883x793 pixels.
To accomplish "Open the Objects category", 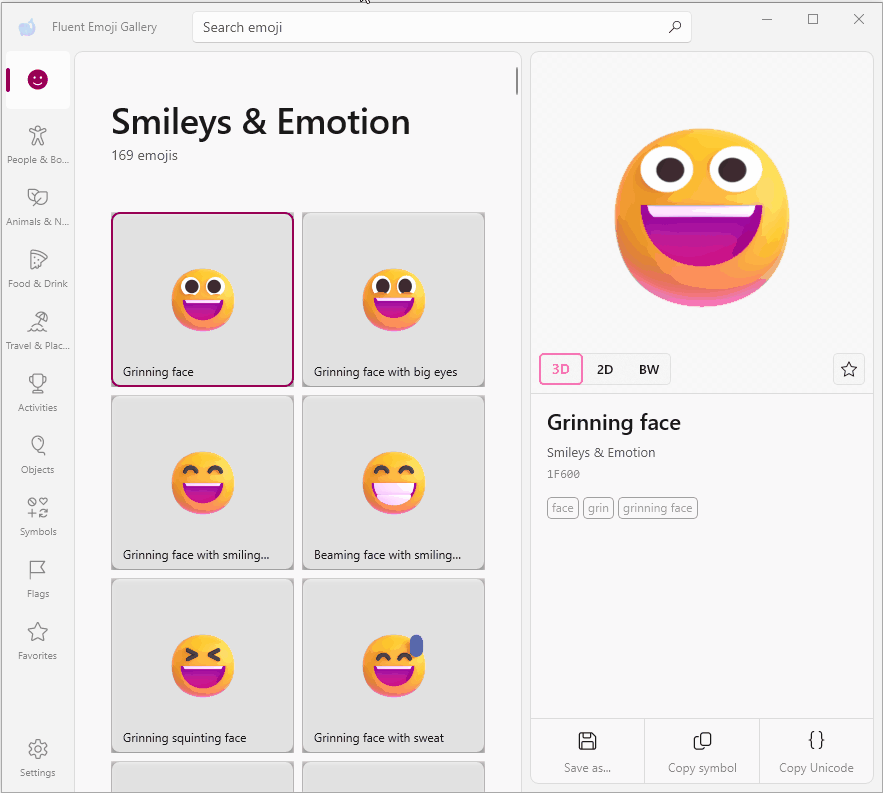I will tap(38, 453).
